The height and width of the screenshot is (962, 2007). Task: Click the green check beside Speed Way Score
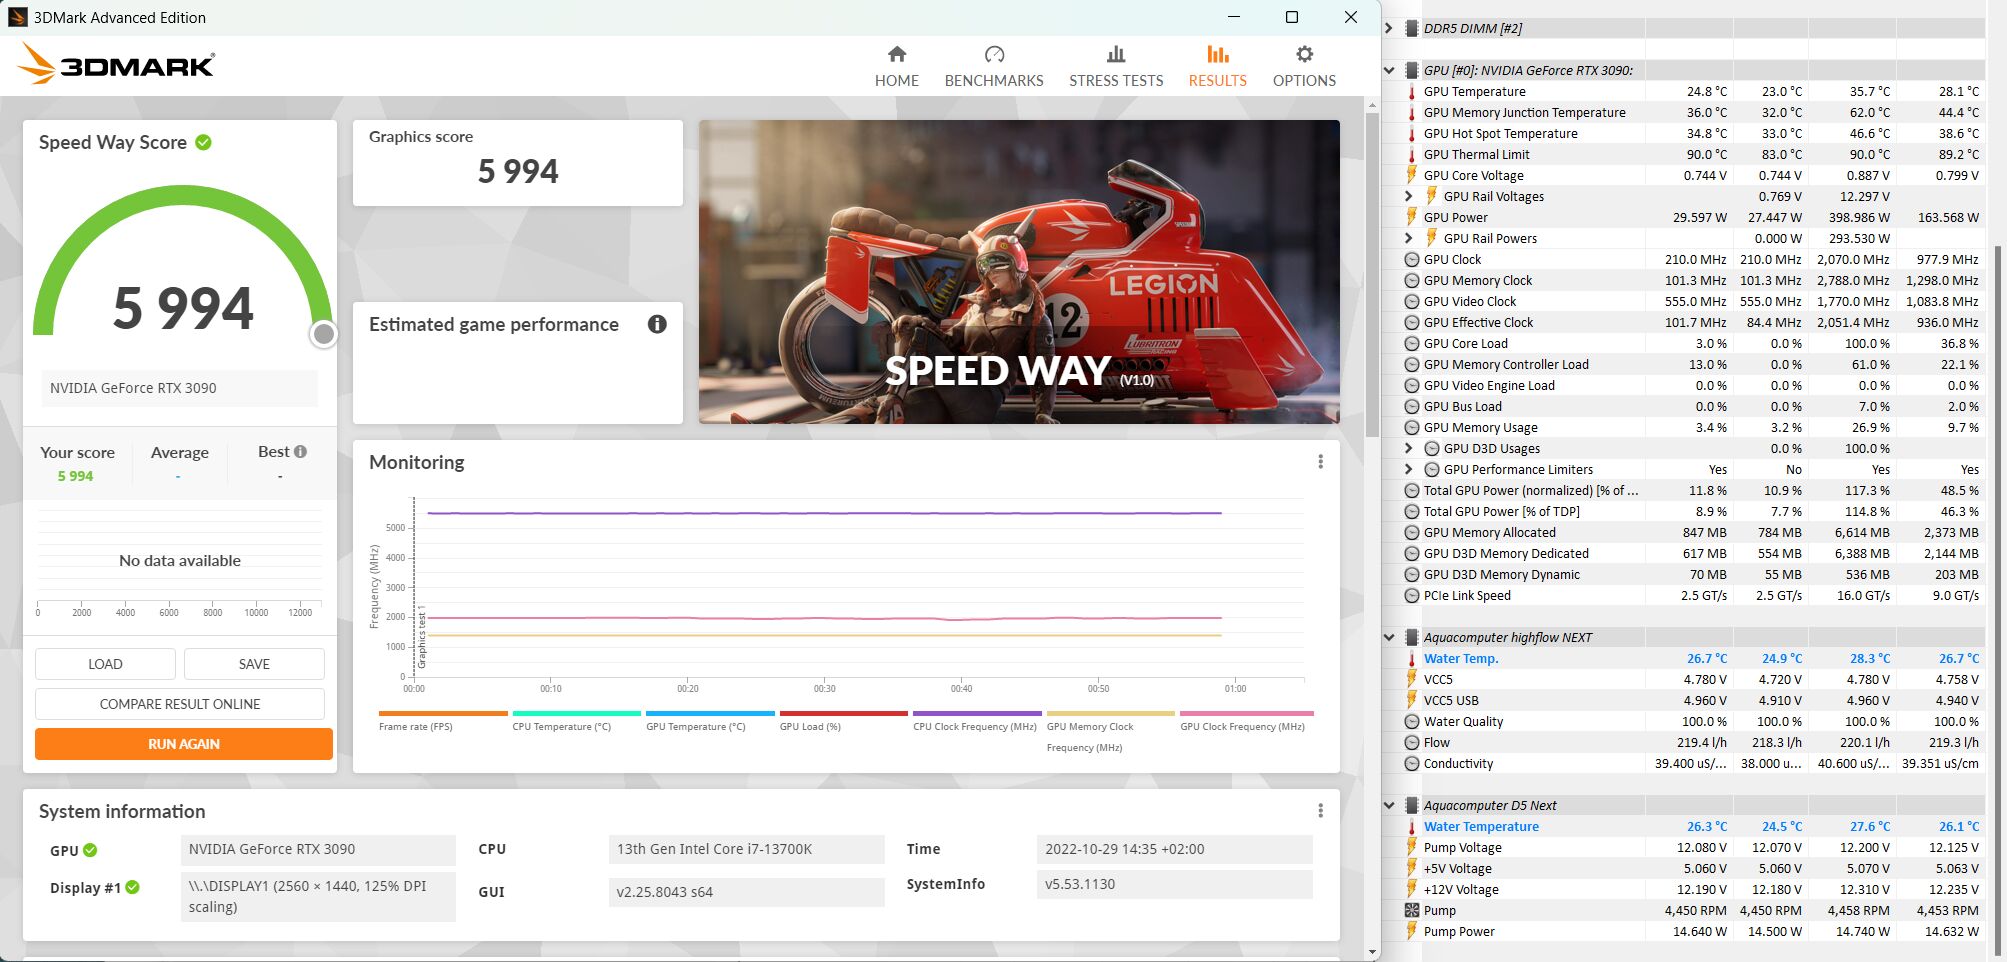point(204,142)
